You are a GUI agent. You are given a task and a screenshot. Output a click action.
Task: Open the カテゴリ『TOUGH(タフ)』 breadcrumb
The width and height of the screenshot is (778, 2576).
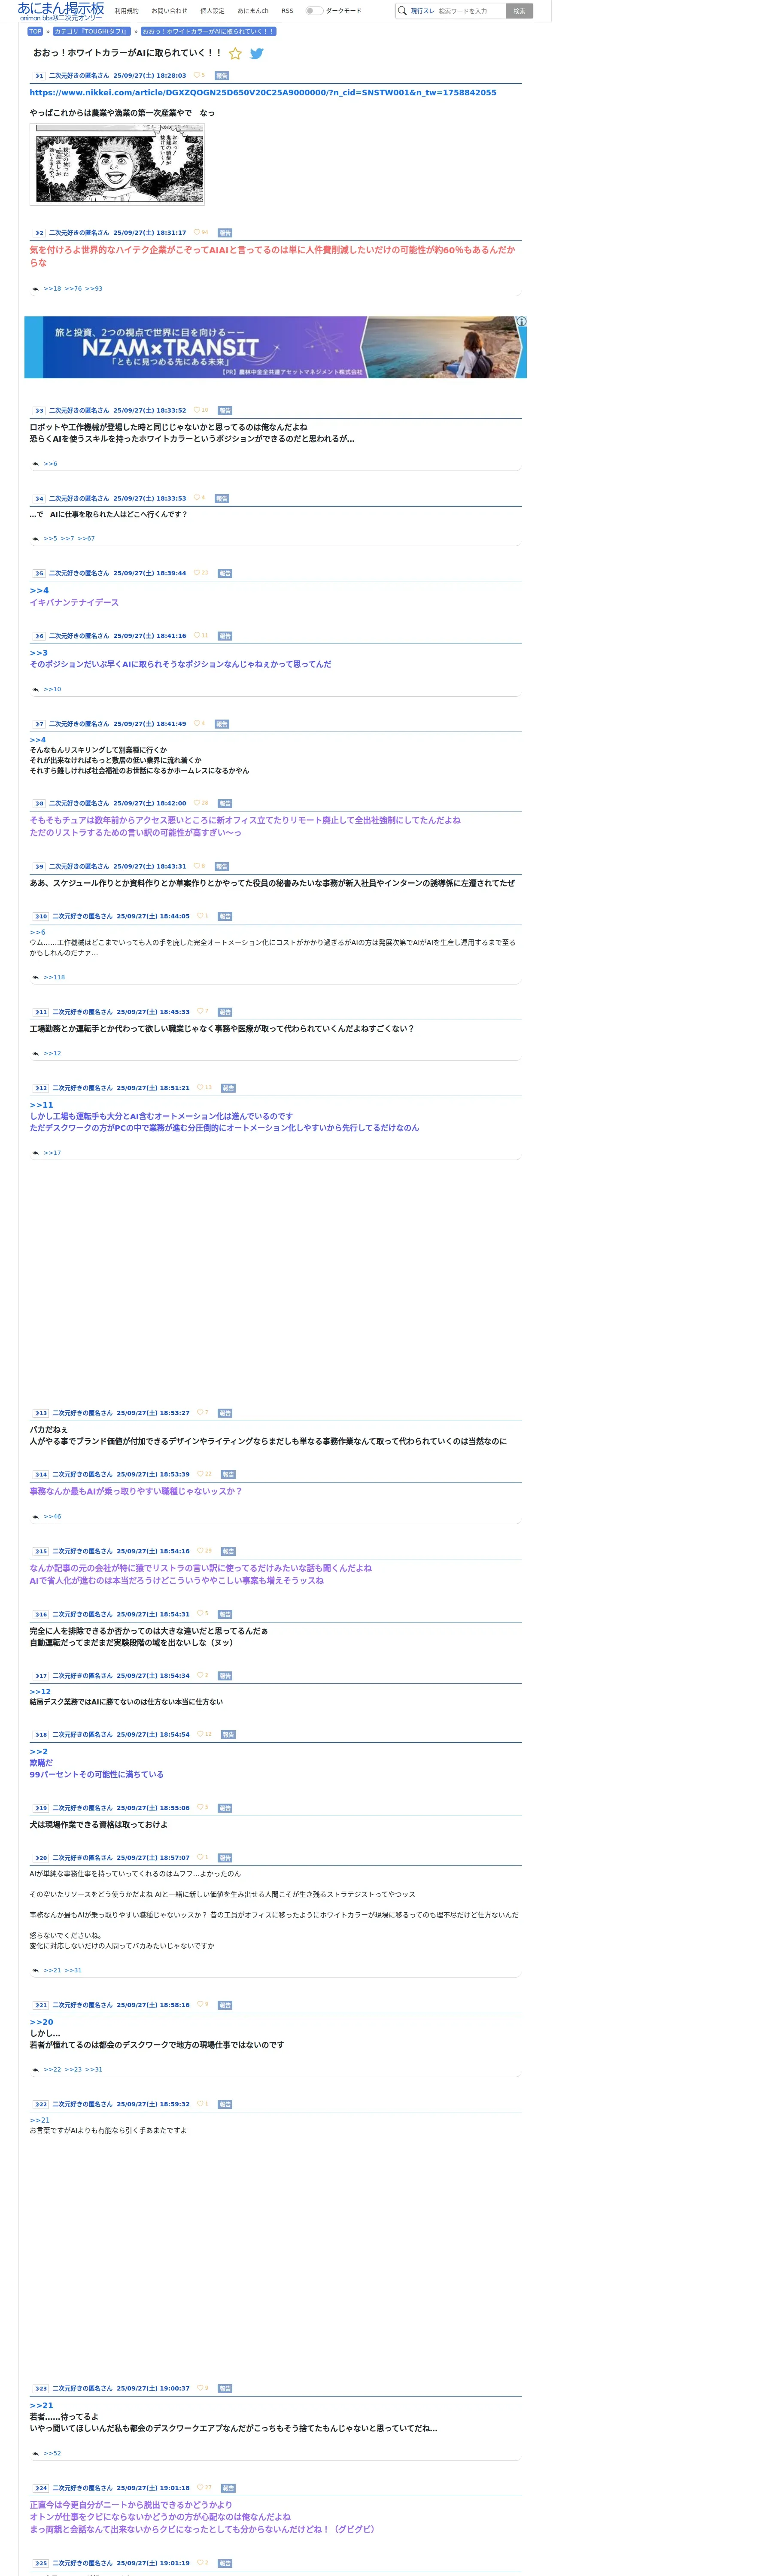[x=91, y=31]
